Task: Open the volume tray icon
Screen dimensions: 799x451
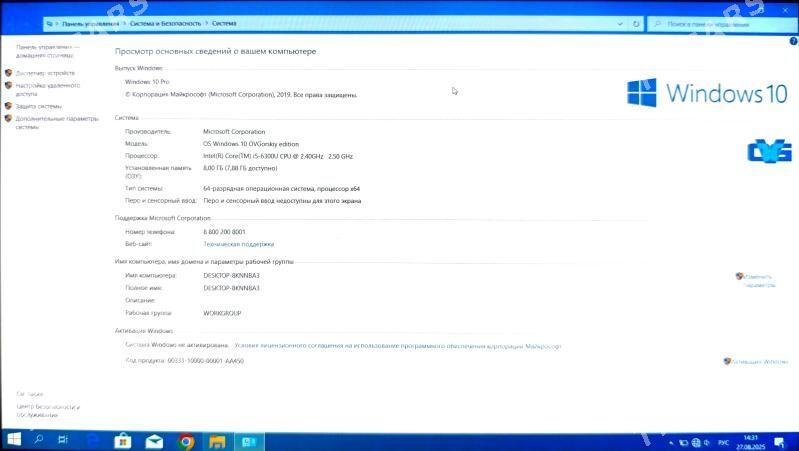Action: (x=706, y=443)
